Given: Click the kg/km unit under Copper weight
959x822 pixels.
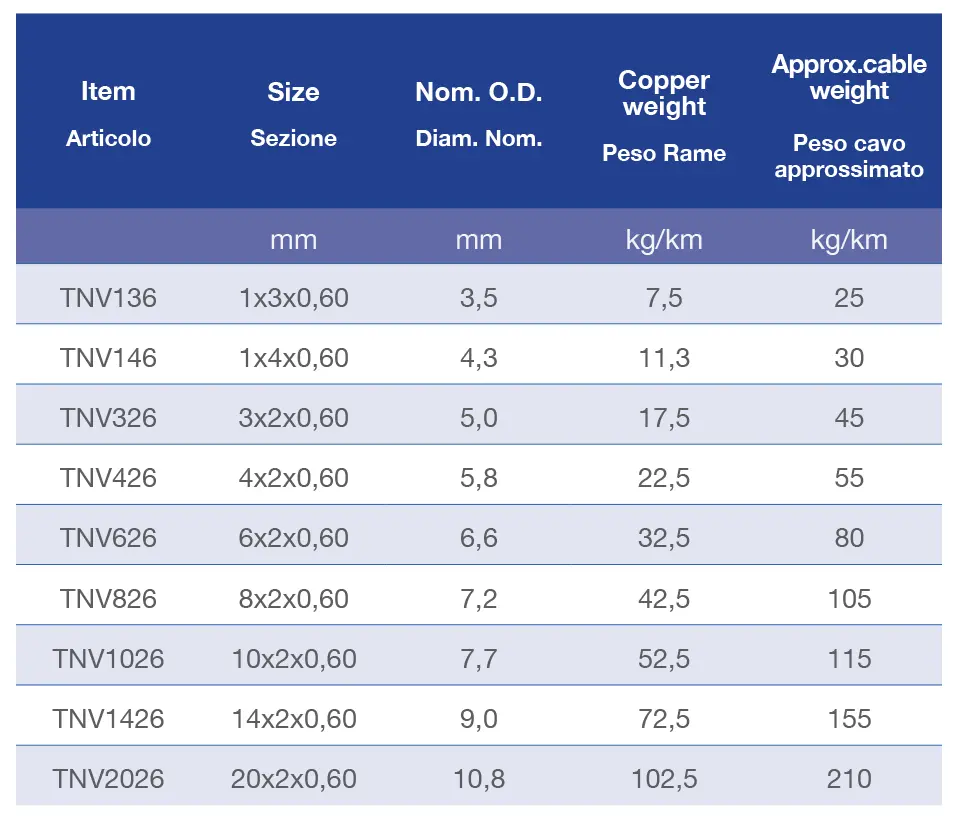Looking at the screenshot, I should click(x=664, y=240).
